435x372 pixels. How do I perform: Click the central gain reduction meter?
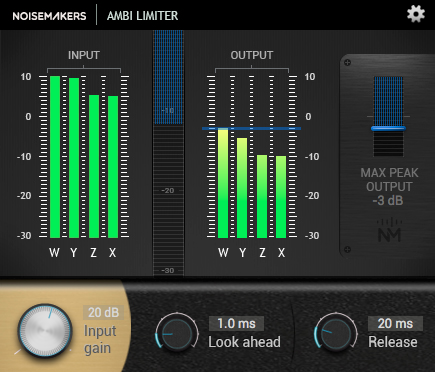click(168, 153)
